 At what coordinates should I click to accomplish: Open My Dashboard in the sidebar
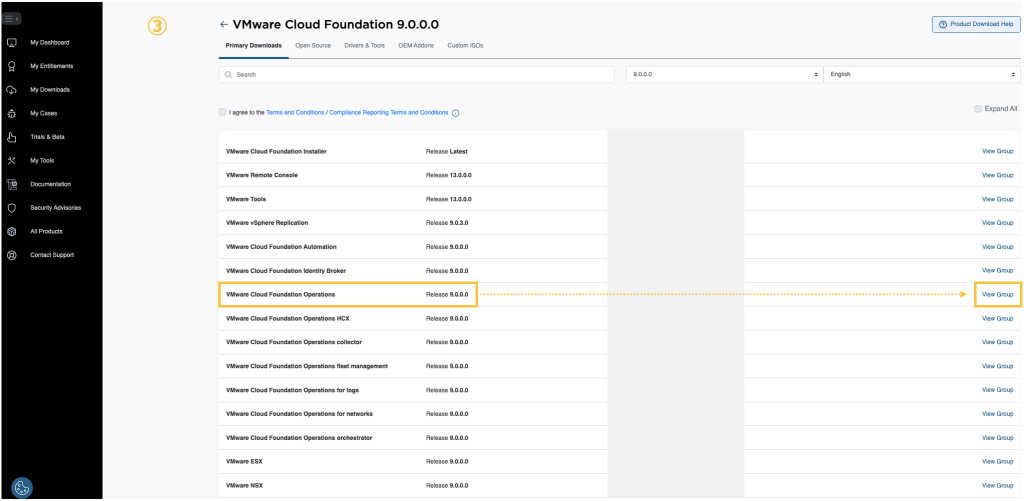[x=50, y=42]
